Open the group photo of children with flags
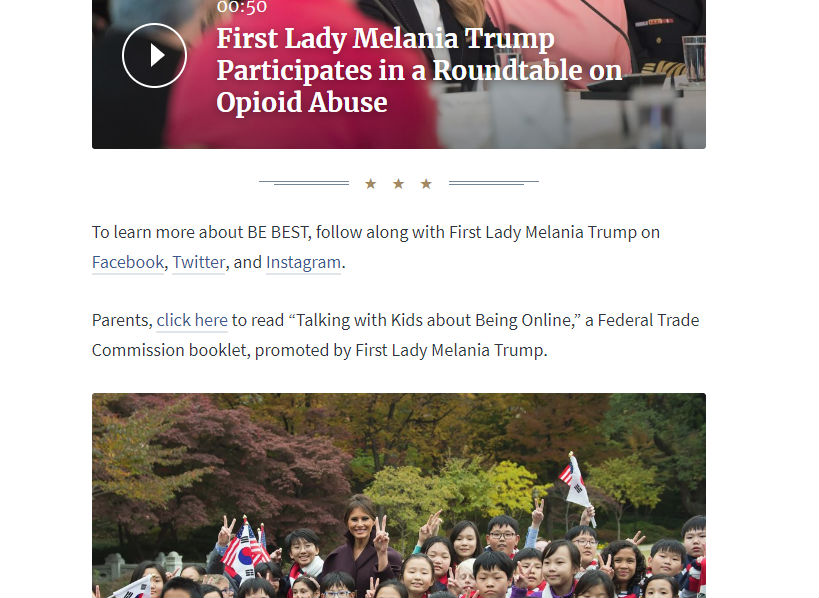 pyautogui.click(x=399, y=496)
